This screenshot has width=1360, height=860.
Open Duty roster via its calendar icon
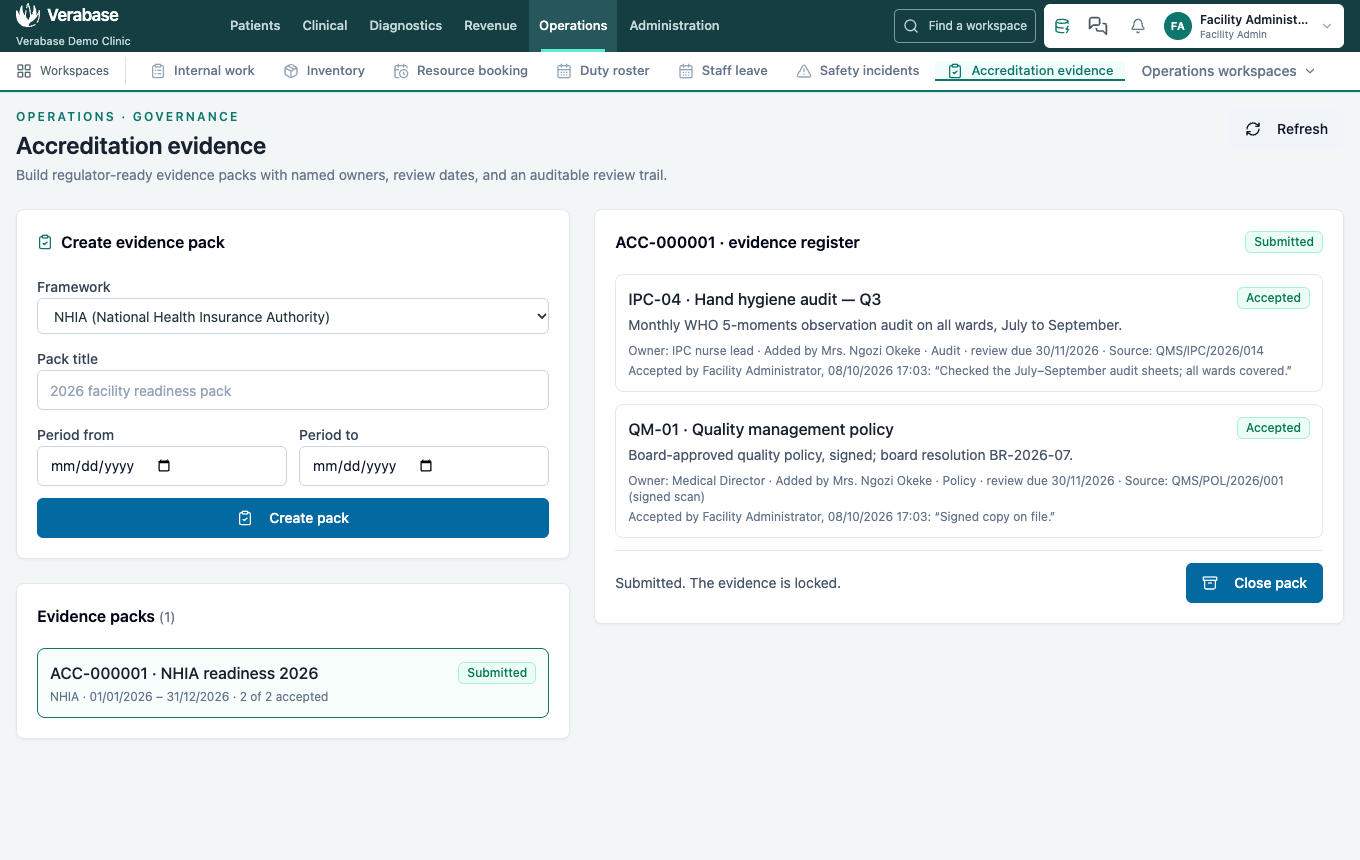pyautogui.click(x=564, y=71)
